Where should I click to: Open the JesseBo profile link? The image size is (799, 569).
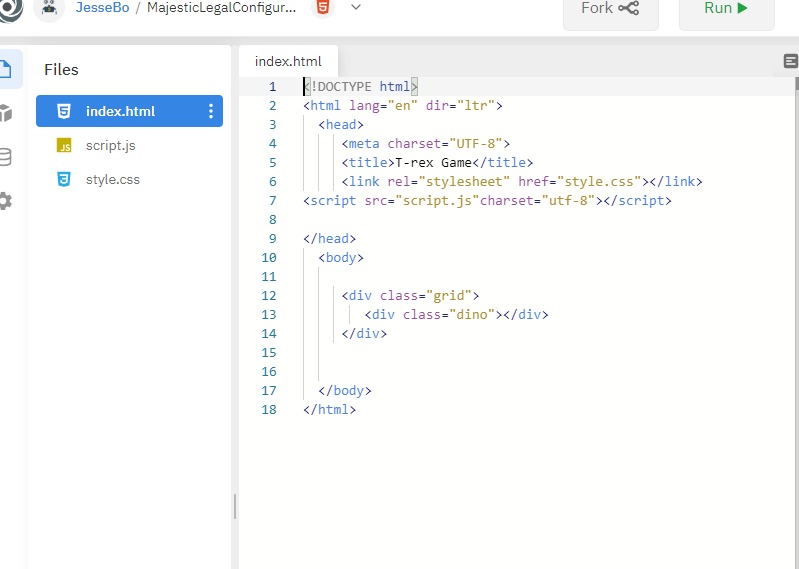[x=102, y=8]
